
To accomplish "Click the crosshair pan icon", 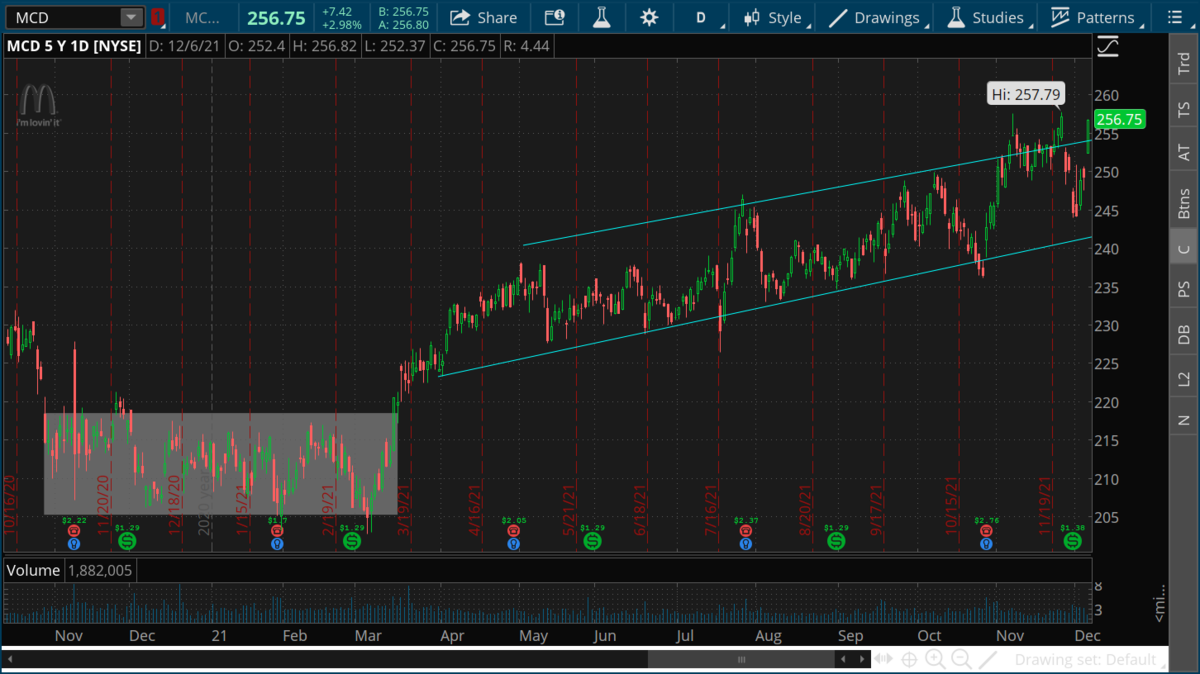I will 910,659.
